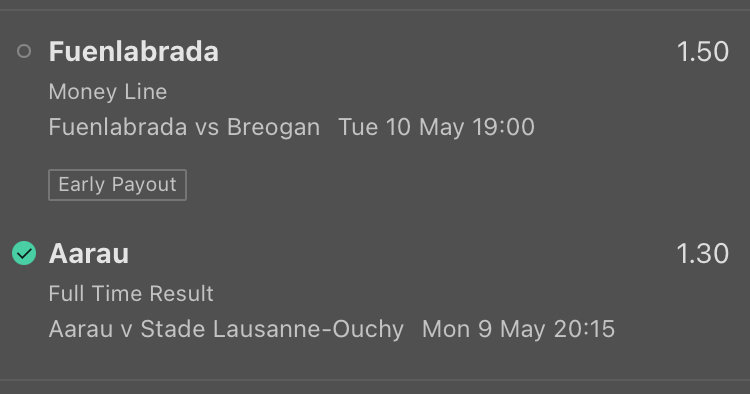The image size is (750, 394).
Task: Open Aarau team name in the fixture line
Action: tap(81, 329)
